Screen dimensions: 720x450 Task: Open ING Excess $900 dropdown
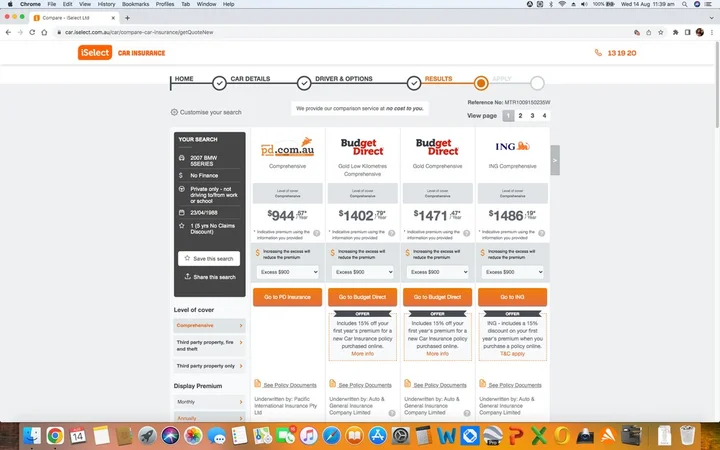[x=512, y=272]
